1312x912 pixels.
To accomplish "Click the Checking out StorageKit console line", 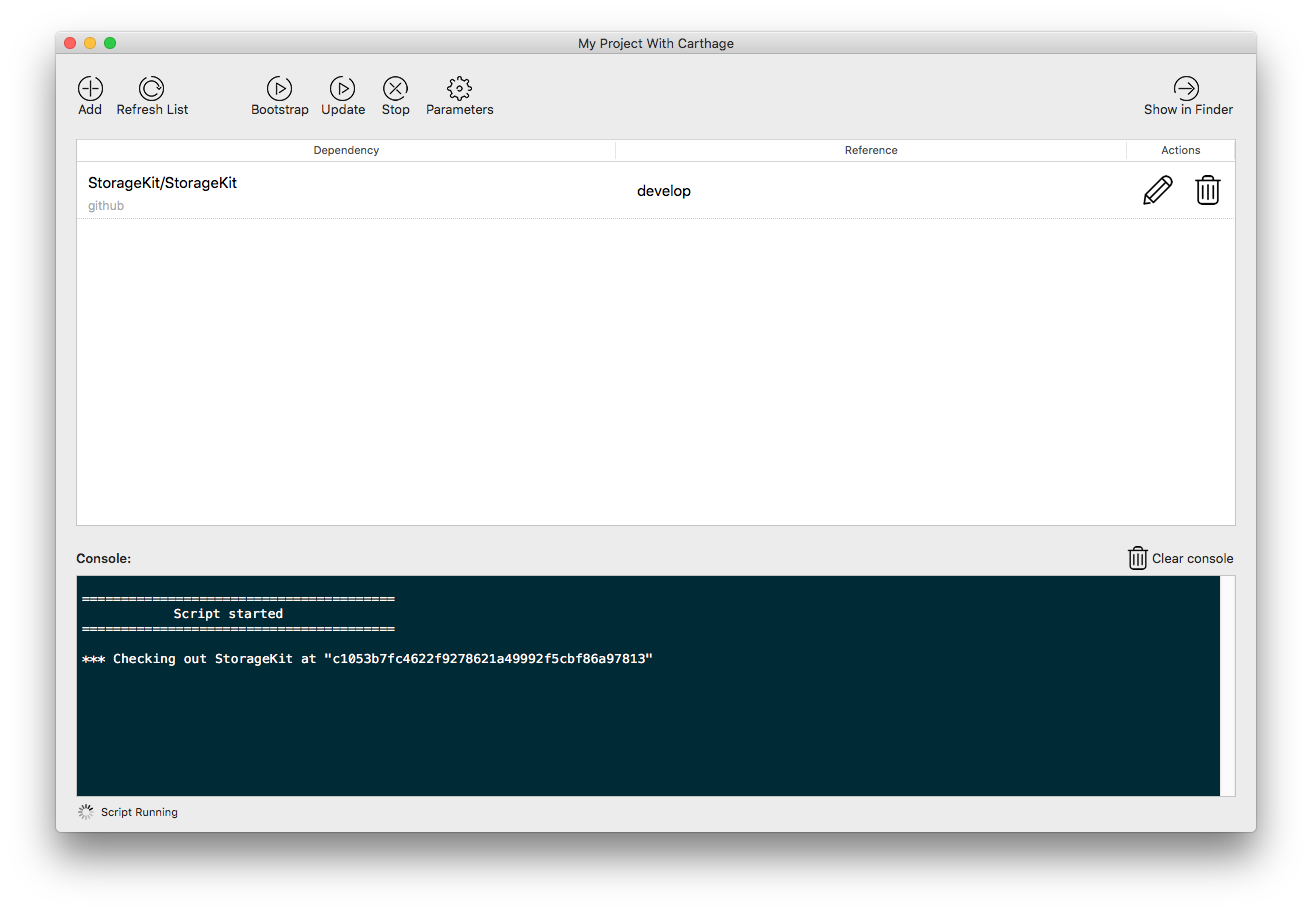I will 367,659.
